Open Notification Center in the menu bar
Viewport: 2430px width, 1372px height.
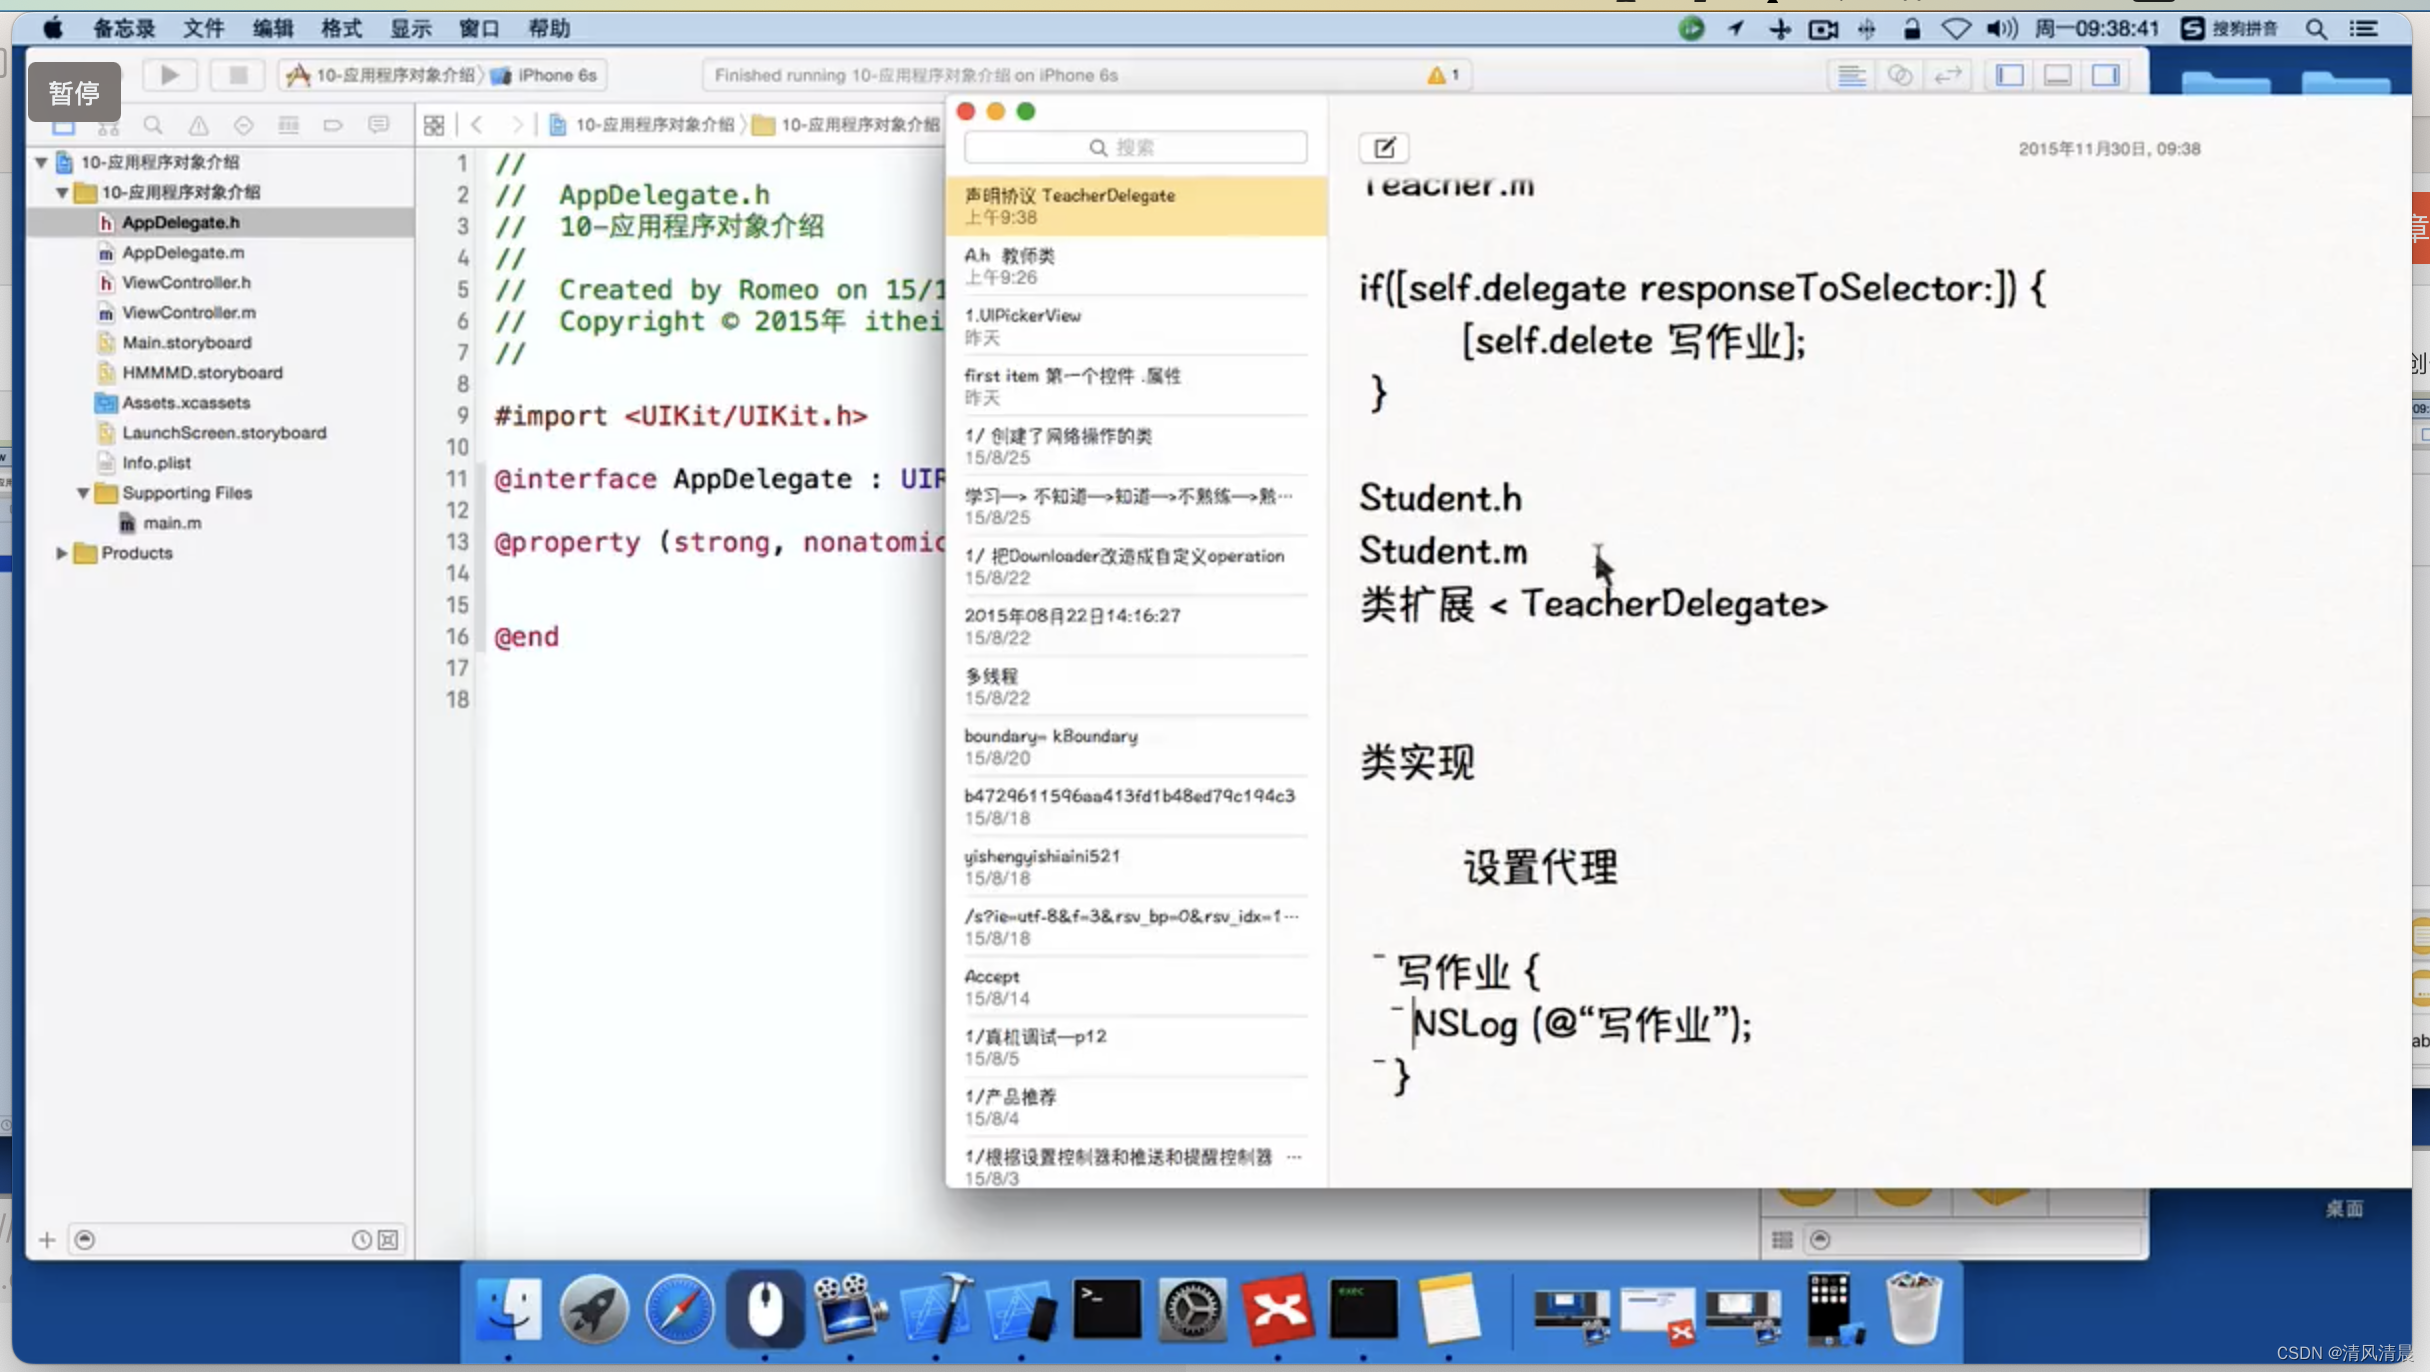tap(2364, 28)
